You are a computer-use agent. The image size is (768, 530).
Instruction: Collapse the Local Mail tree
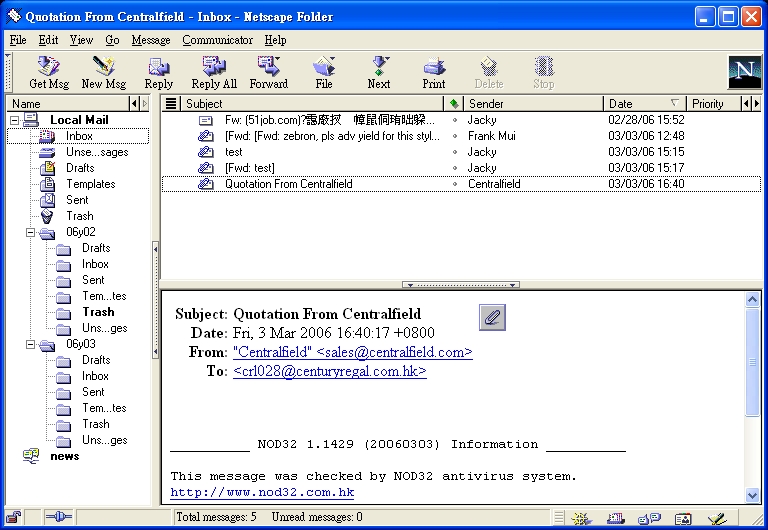(15, 120)
